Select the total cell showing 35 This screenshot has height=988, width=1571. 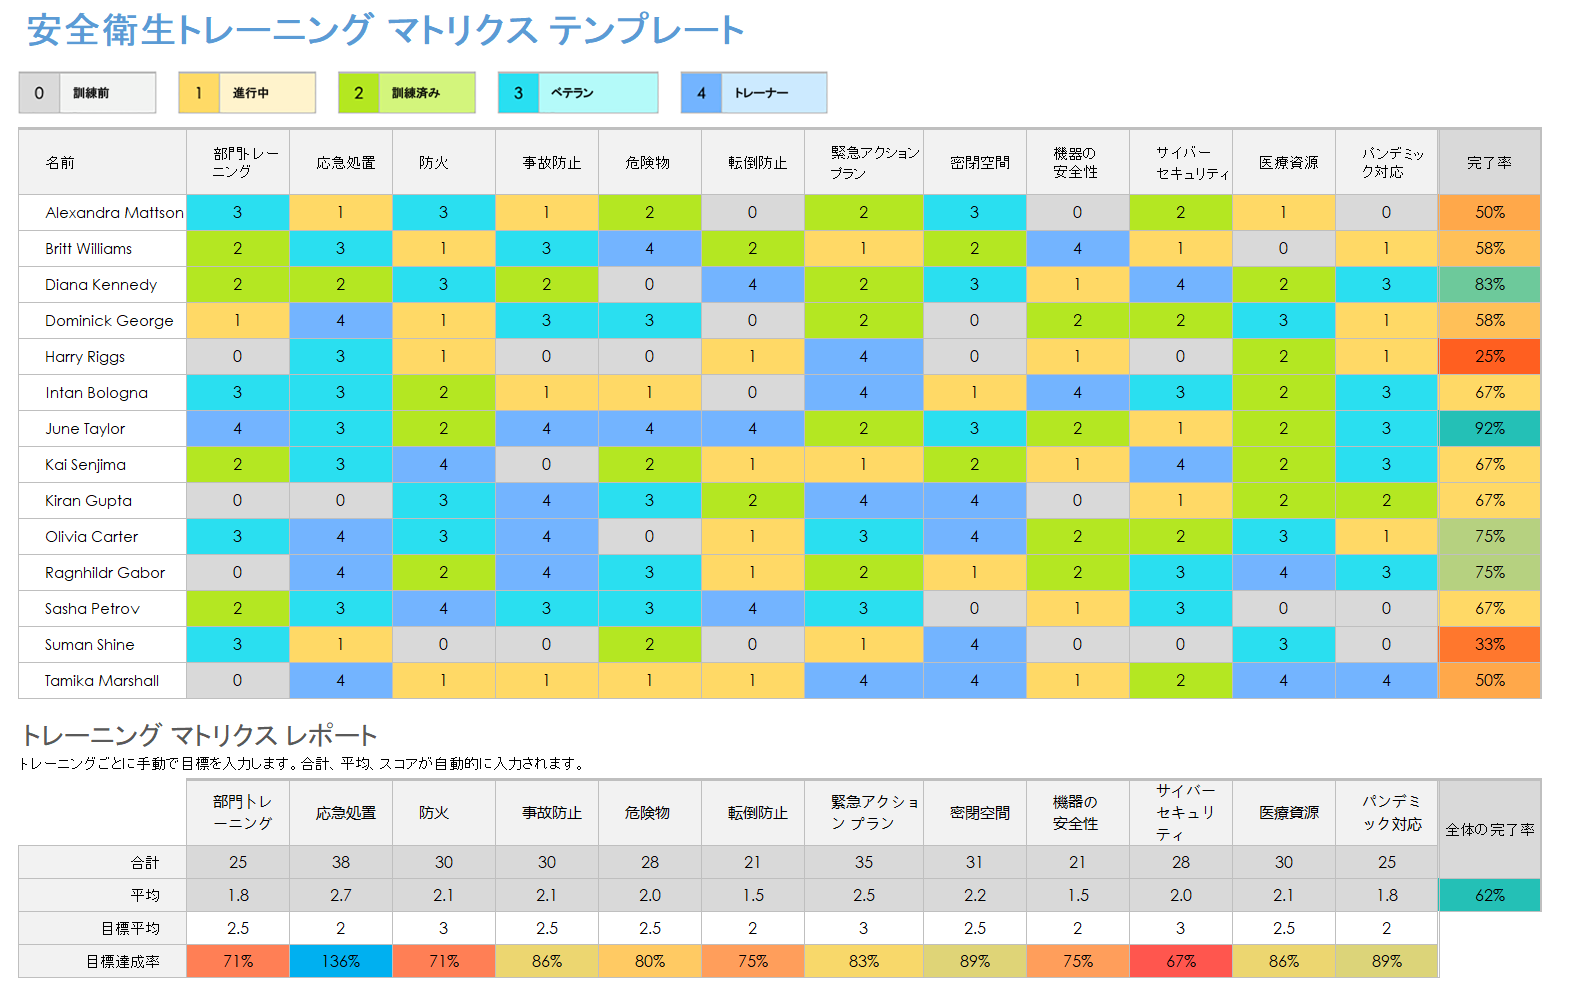[864, 862]
